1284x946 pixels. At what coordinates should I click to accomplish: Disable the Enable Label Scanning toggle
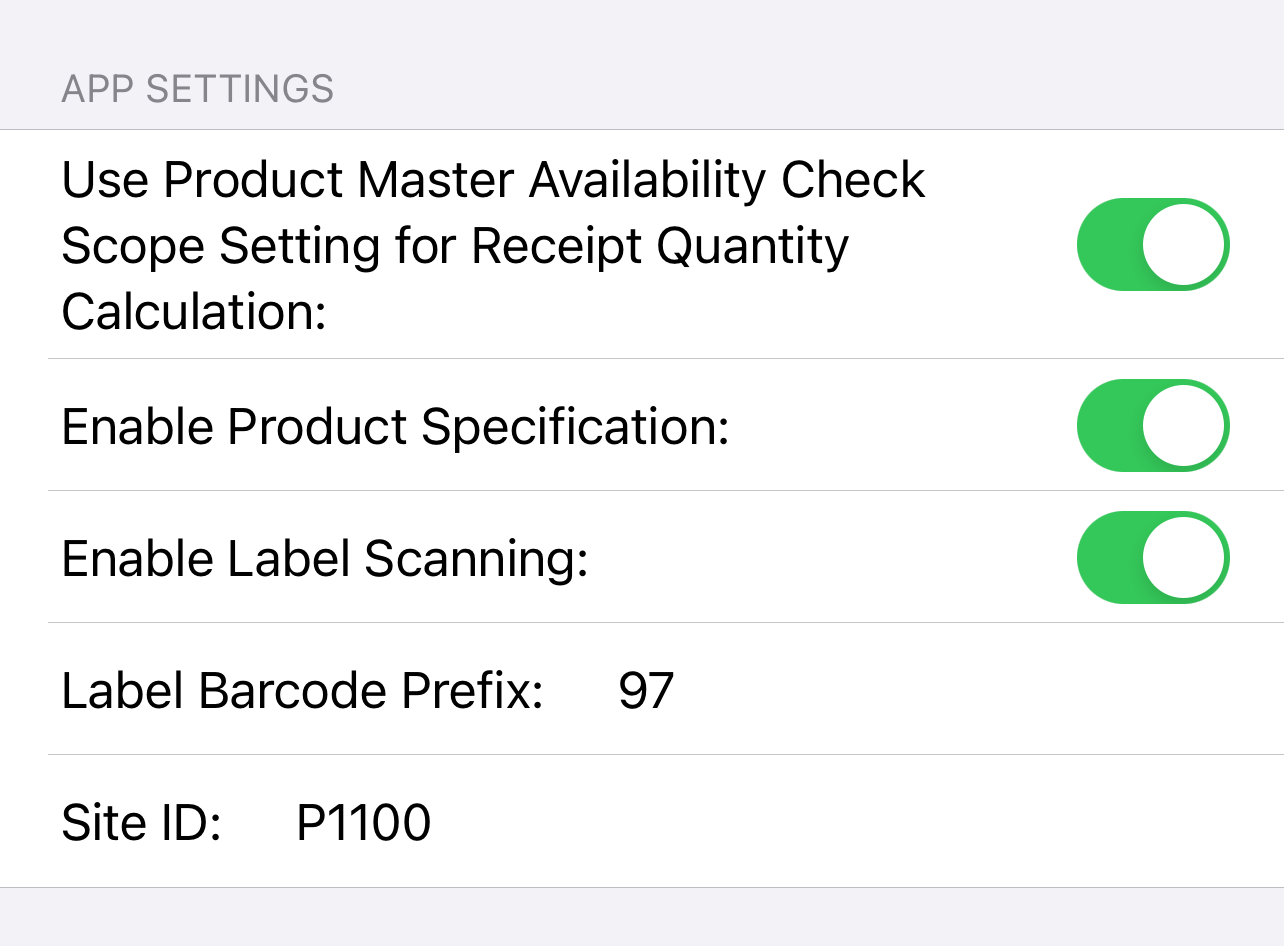pyautogui.click(x=1152, y=558)
